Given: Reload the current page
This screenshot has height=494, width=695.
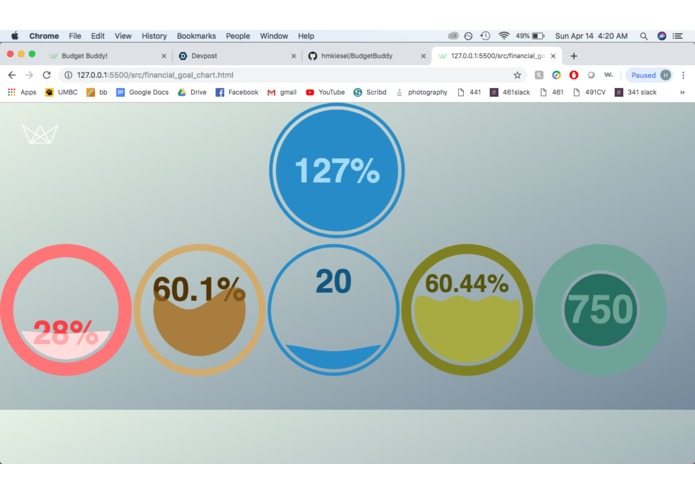Looking at the screenshot, I should pos(47,75).
